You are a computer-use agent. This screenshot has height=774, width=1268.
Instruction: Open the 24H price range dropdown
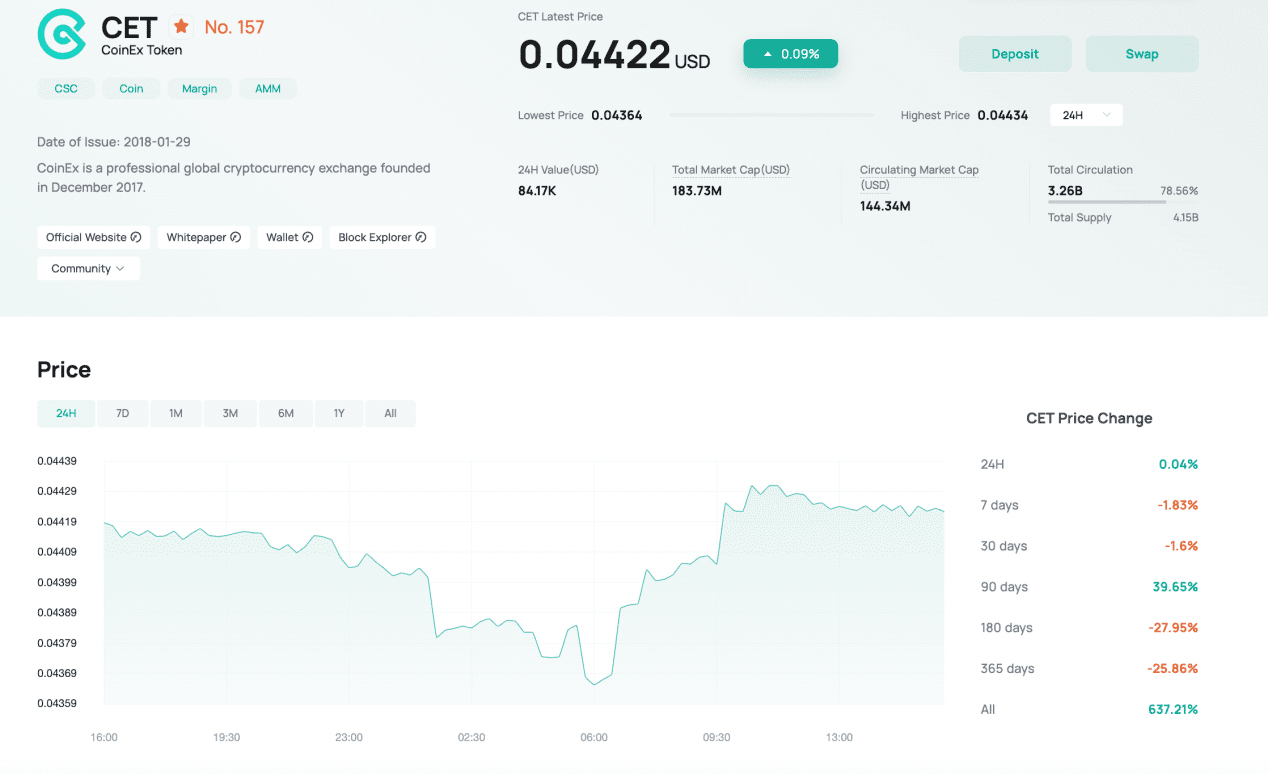point(1086,115)
